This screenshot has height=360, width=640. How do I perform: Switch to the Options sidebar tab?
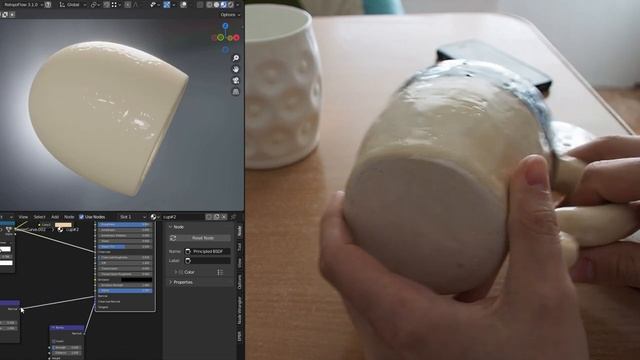(239, 282)
